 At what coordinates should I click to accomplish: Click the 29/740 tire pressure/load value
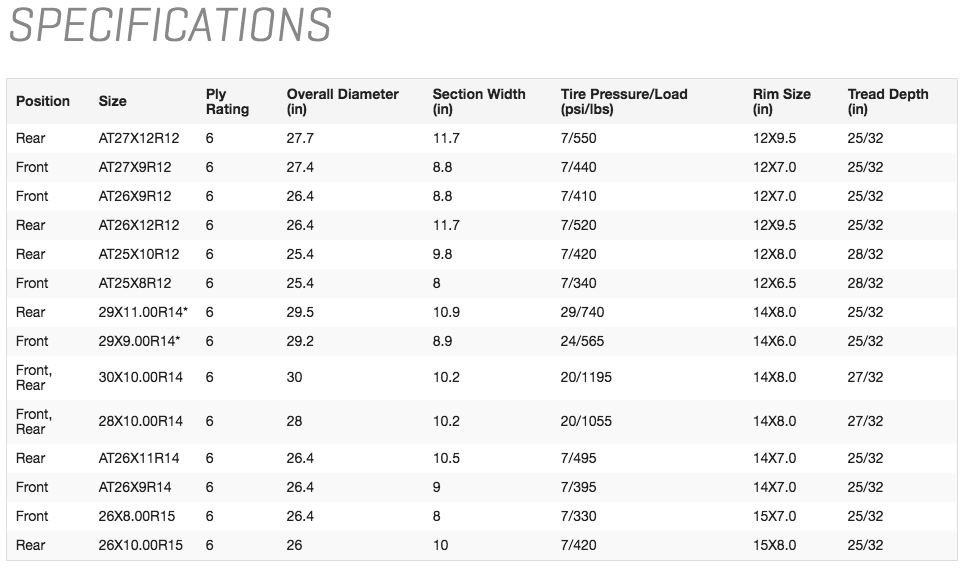582,312
